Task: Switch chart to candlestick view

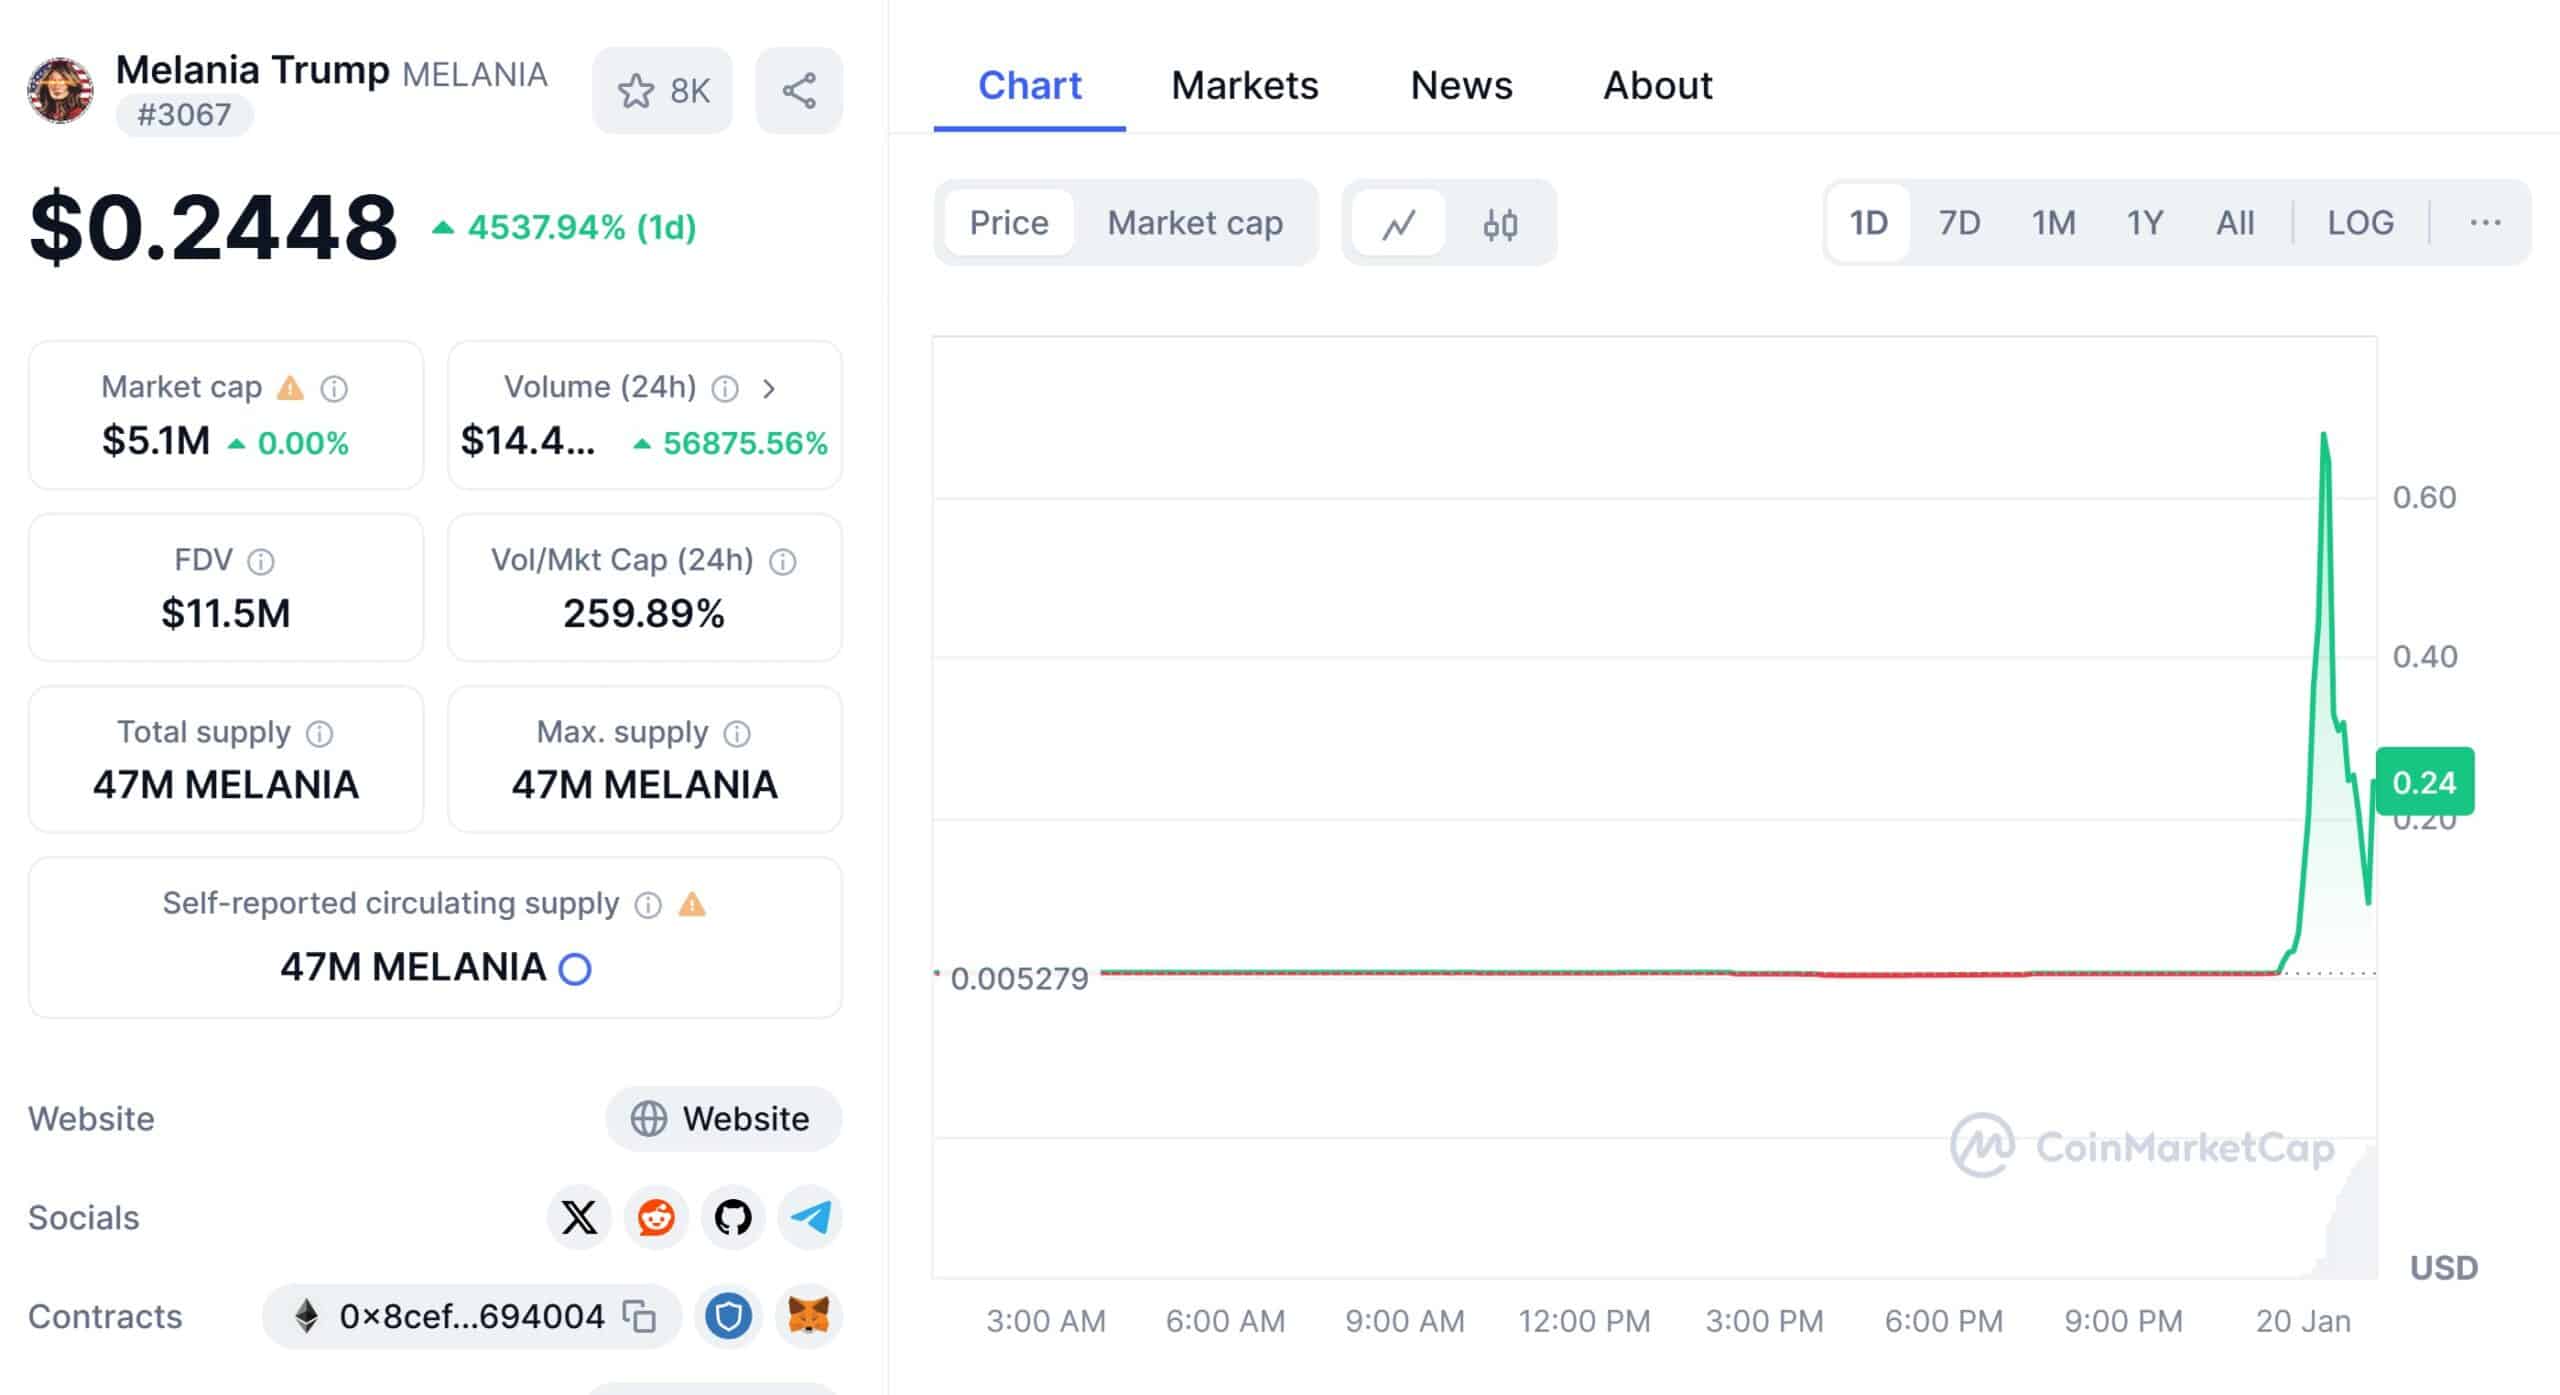Action: pyautogui.click(x=1500, y=223)
